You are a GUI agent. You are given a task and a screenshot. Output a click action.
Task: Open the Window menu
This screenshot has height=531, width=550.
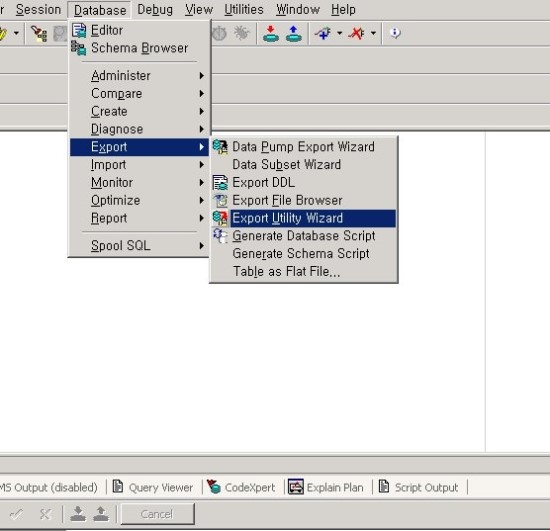(298, 9)
